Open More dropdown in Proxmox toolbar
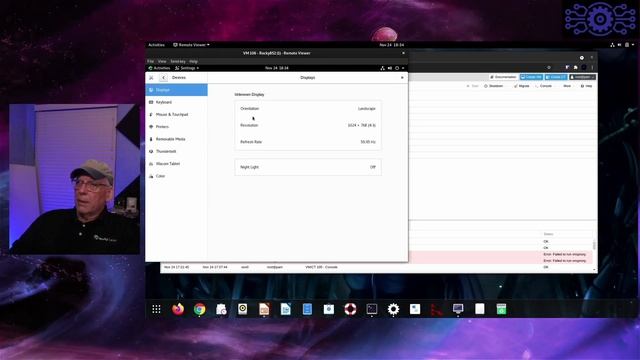This screenshot has height=360, width=640. point(568,86)
